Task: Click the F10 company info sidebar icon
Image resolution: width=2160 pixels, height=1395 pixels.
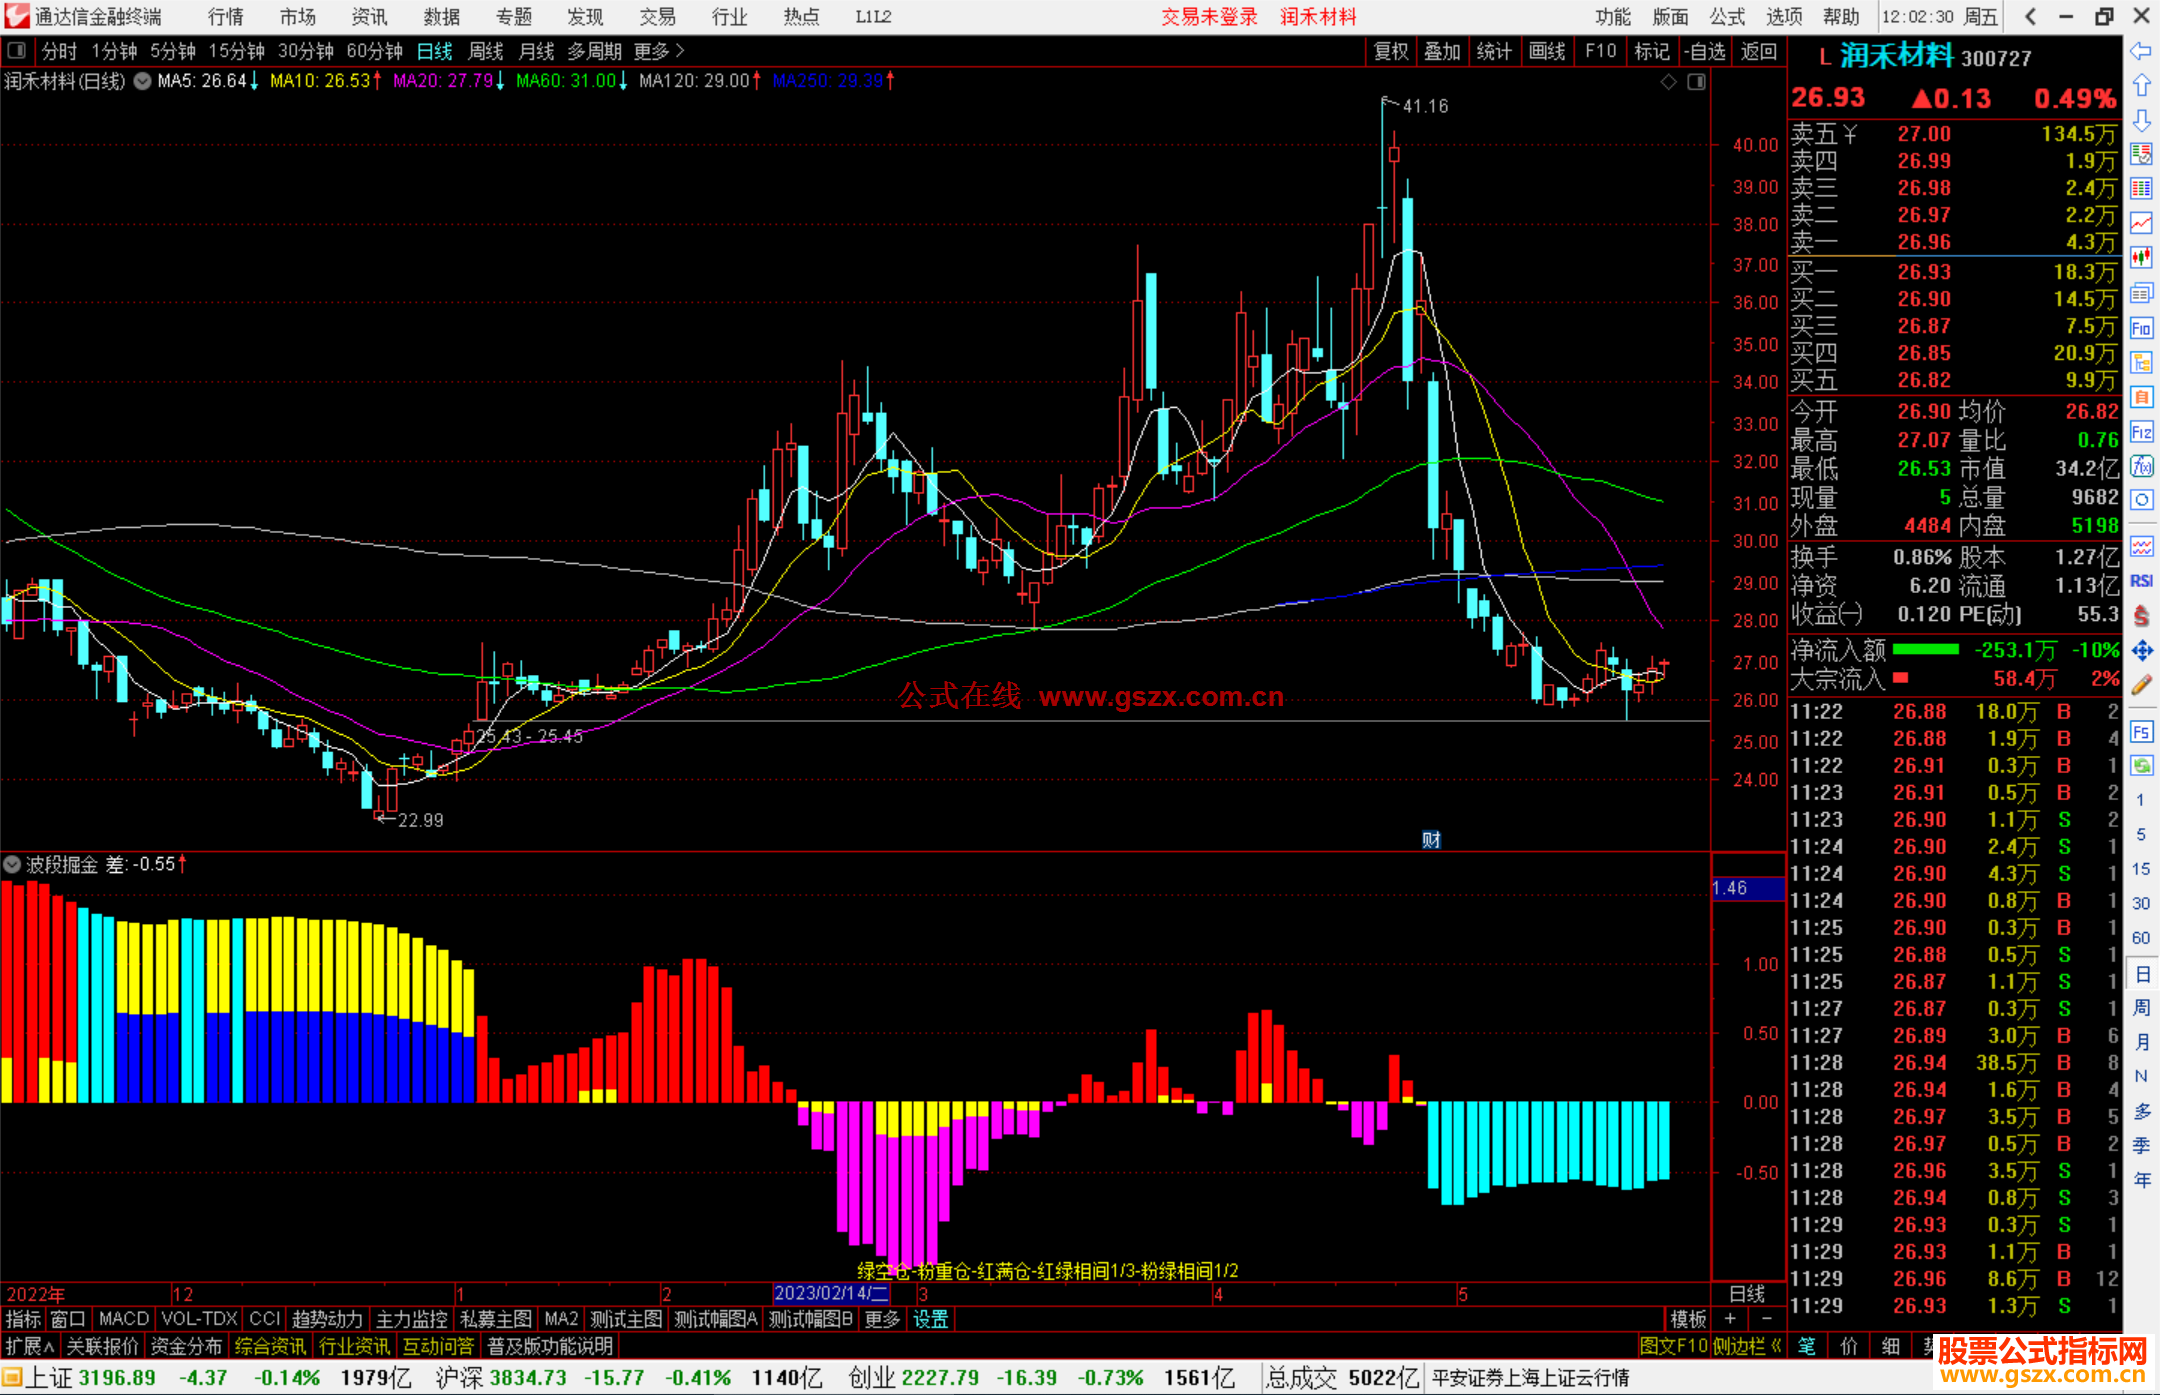Action: coord(2141,328)
